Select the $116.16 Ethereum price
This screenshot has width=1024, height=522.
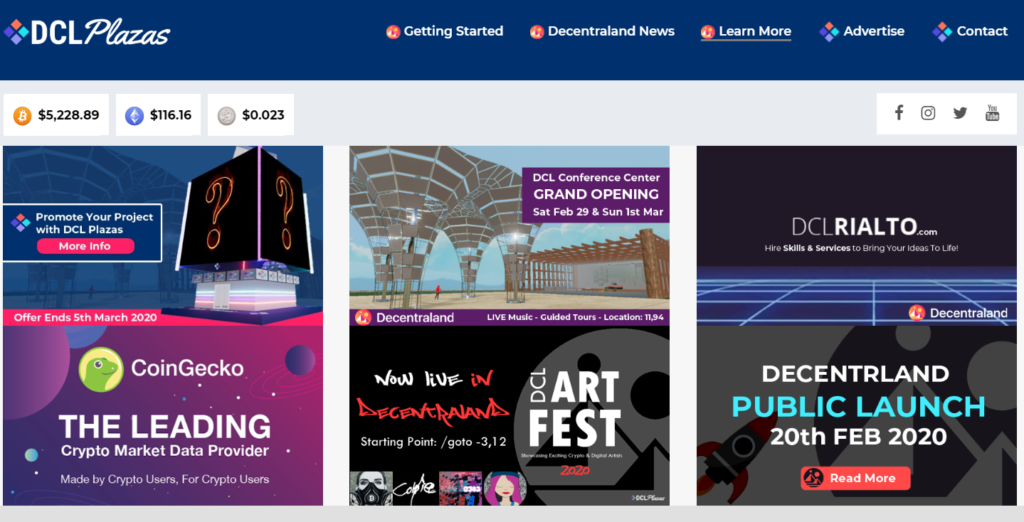[x=170, y=115]
